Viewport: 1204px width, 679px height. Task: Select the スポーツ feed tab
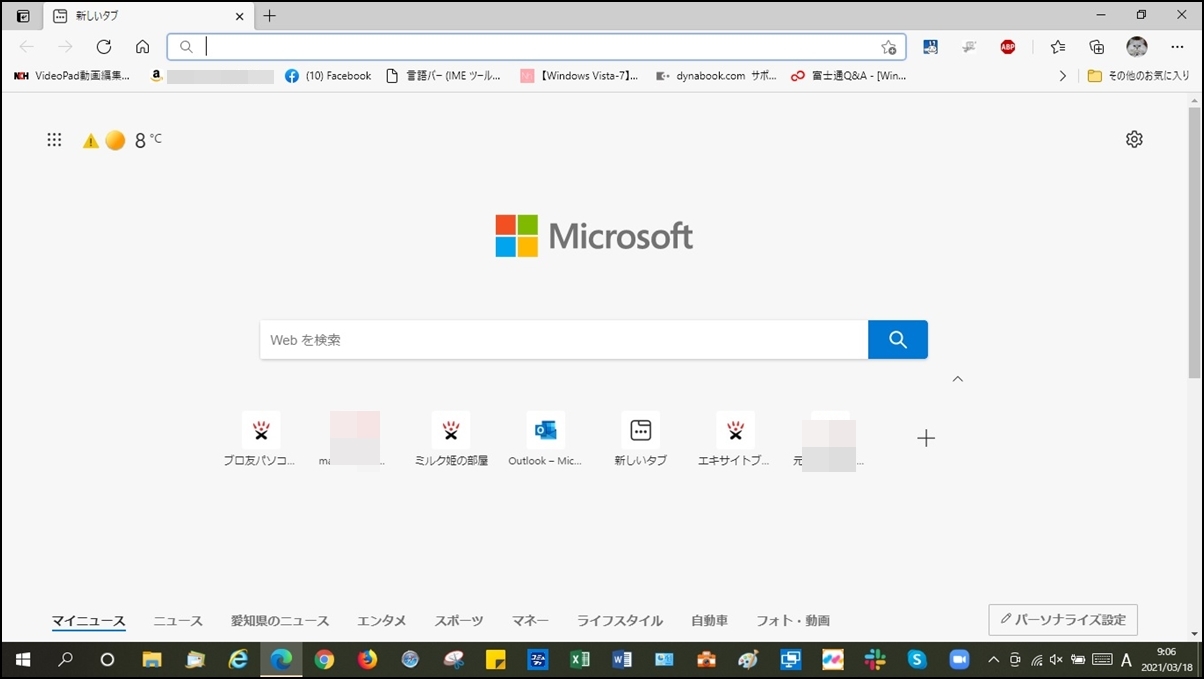(459, 621)
